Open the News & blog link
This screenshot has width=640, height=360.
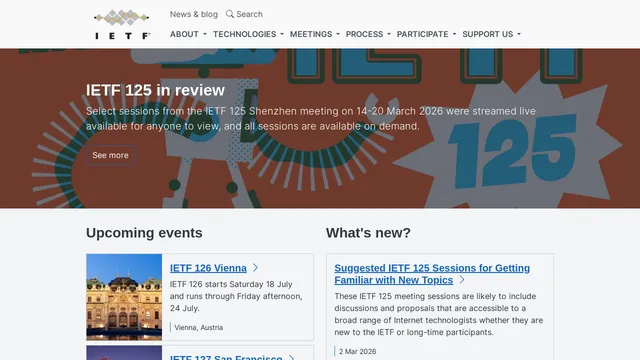(194, 14)
